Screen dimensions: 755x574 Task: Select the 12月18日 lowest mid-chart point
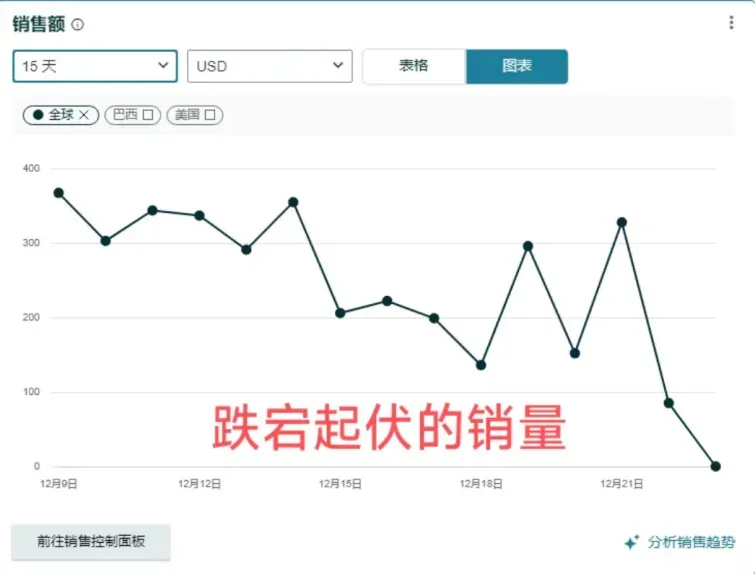481,365
